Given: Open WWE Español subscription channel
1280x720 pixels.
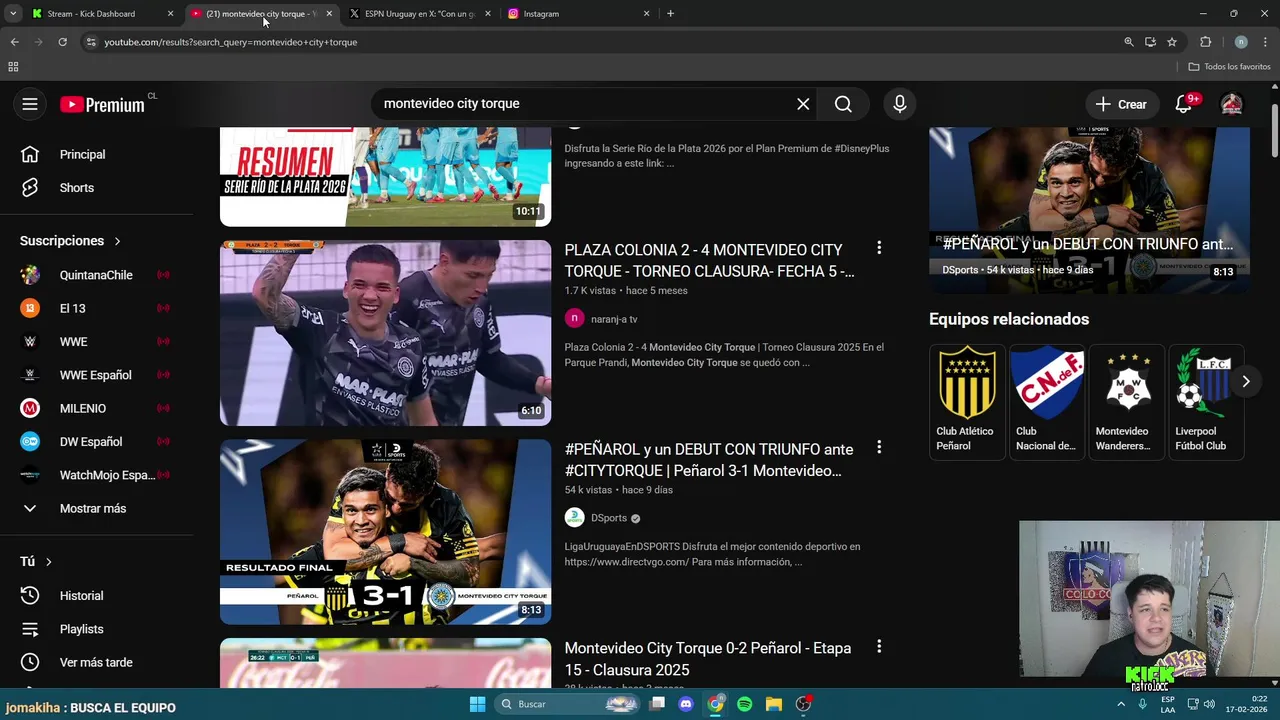Looking at the screenshot, I should (x=95, y=375).
